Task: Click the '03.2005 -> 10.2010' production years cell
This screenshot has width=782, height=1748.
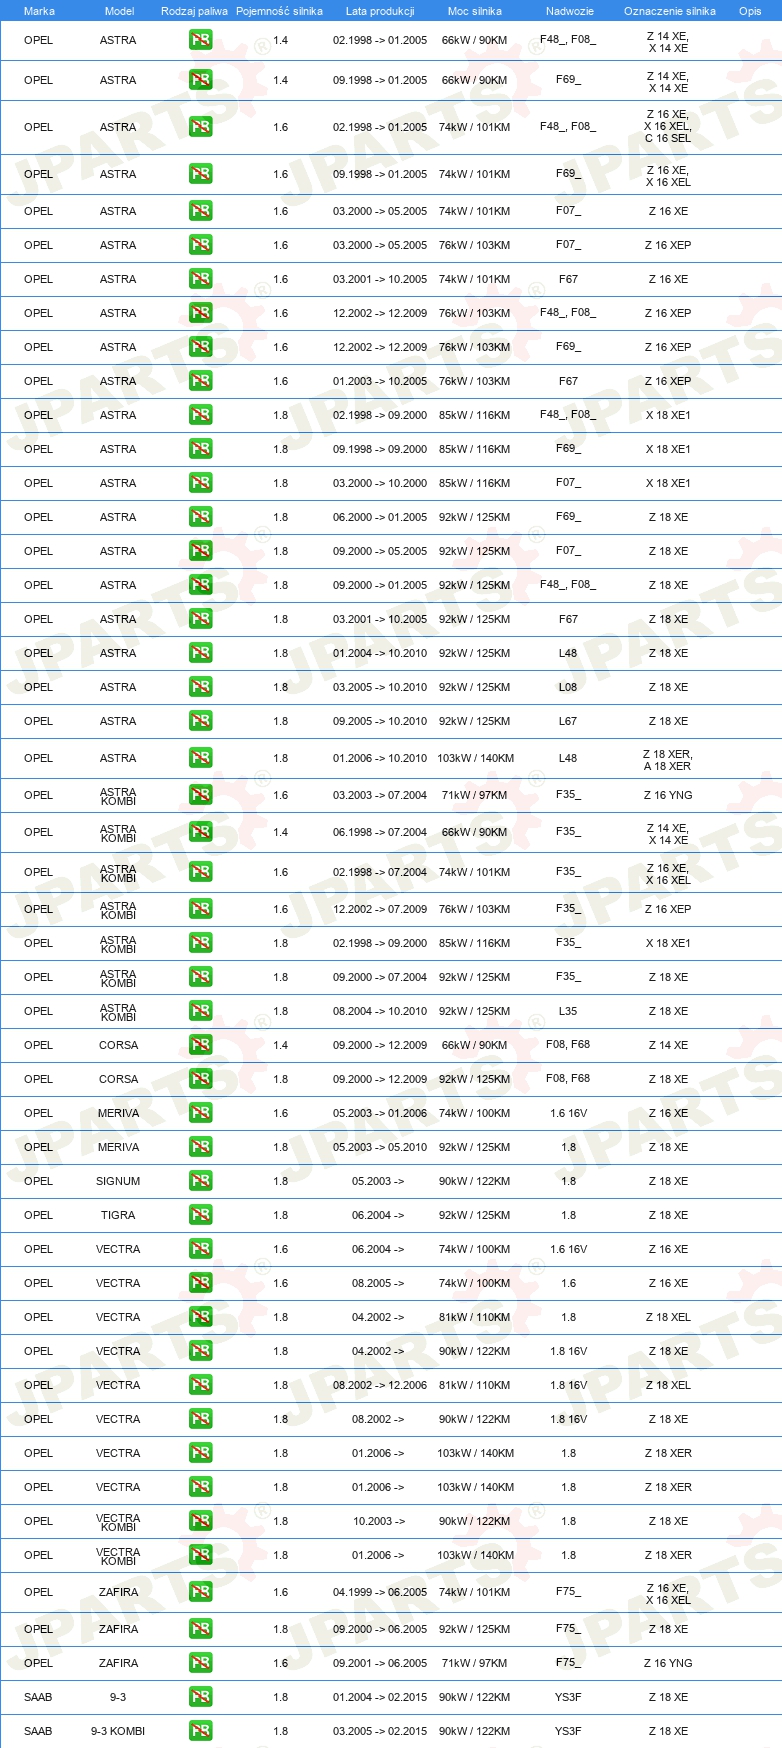Action: click(x=380, y=687)
